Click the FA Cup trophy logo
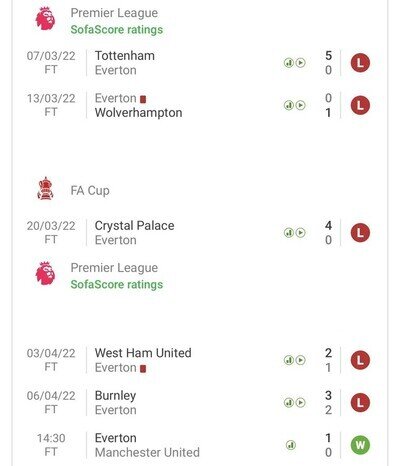Viewport: 400px width, 466px height. [45, 189]
